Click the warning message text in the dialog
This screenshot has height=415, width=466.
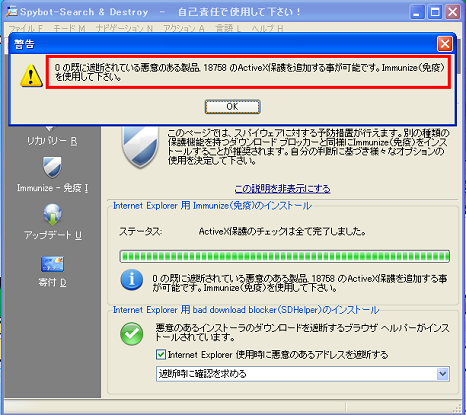click(249, 72)
